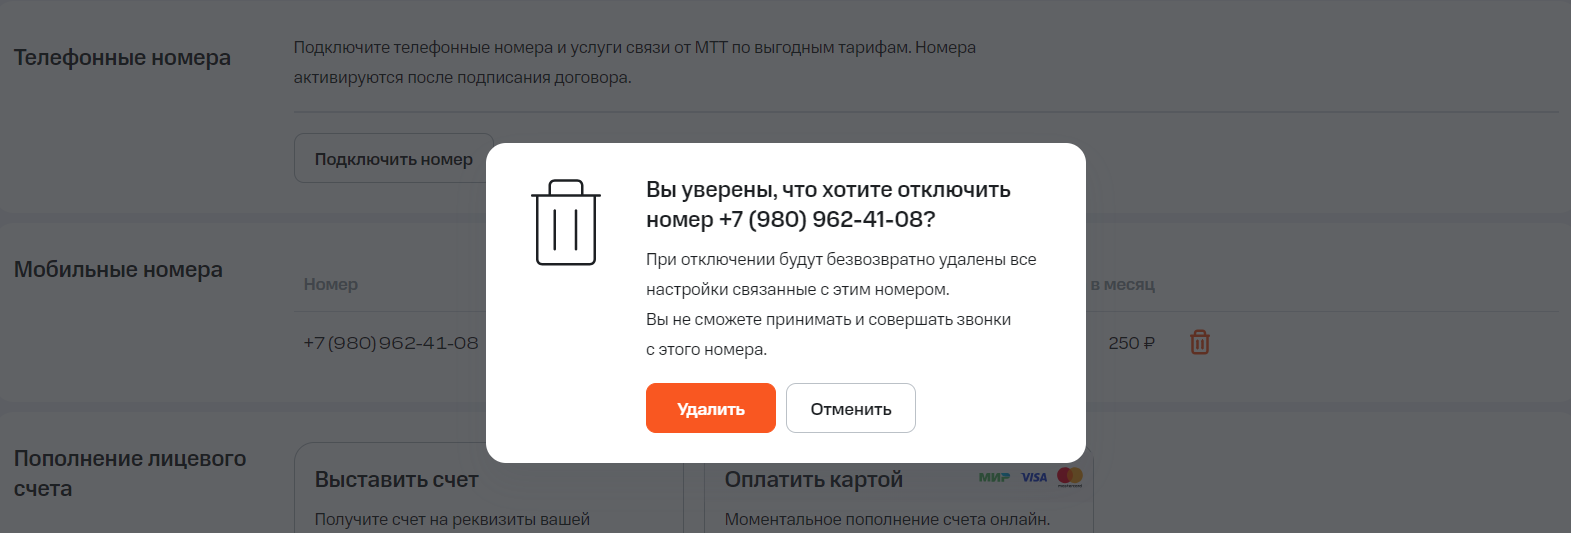Click the МИР payment logo

coord(994,478)
